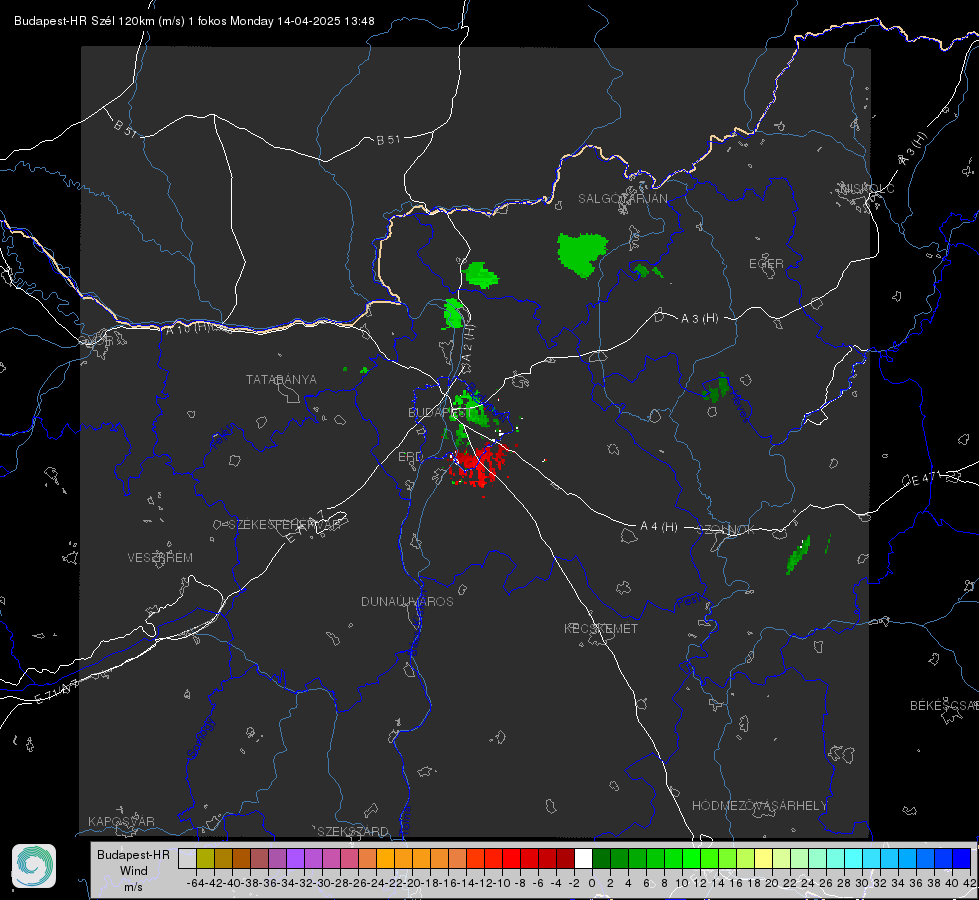The width and height of the screenshot is (979, 900).
Task: Click the small green echo north of Tatabánya
Action: click(x=364, y=370)
